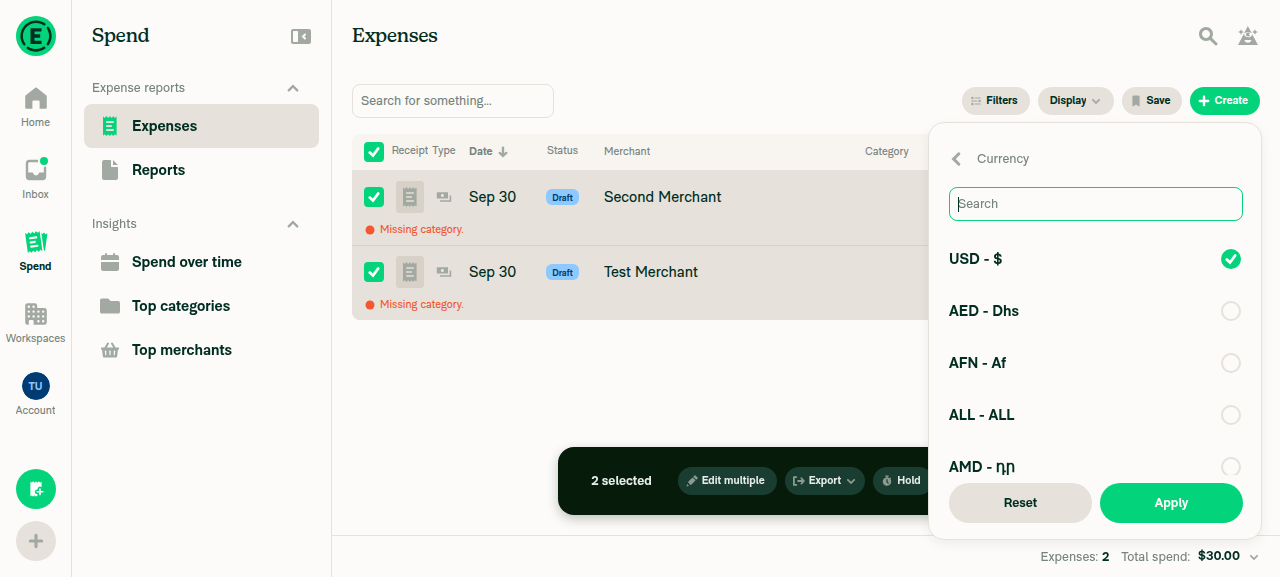Click the Hold button
Viewport: 1280px width, 577px height.
901,481
